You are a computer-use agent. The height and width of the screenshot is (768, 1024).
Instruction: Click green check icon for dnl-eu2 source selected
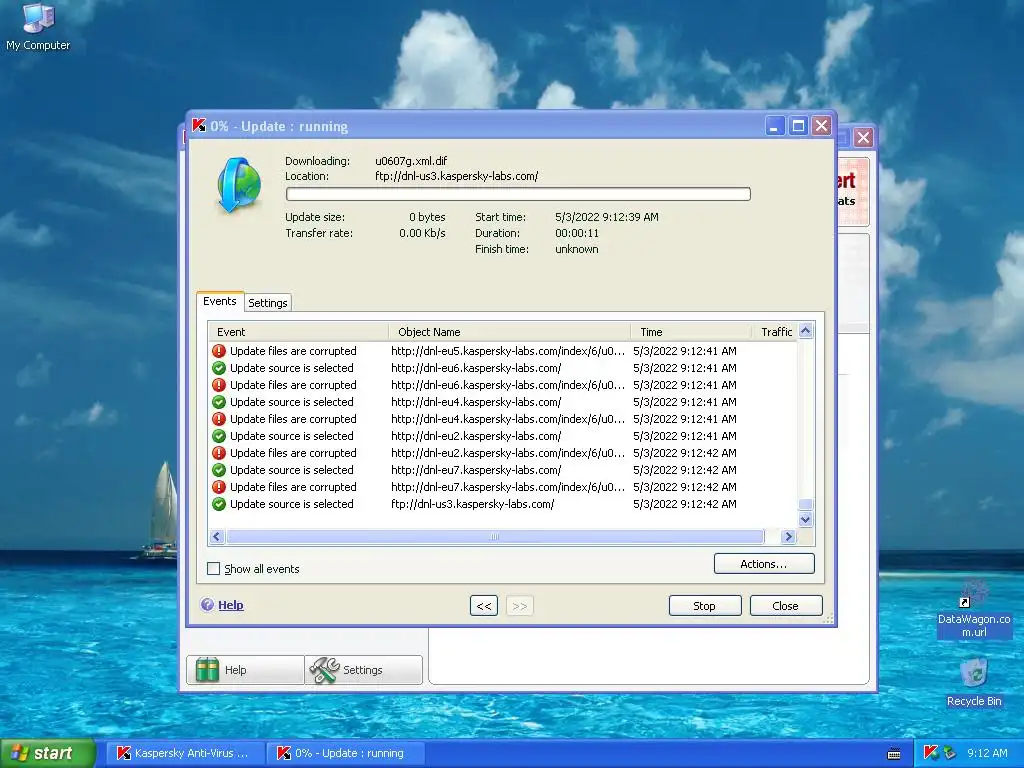pyautogui.click(x=219, y=436)
